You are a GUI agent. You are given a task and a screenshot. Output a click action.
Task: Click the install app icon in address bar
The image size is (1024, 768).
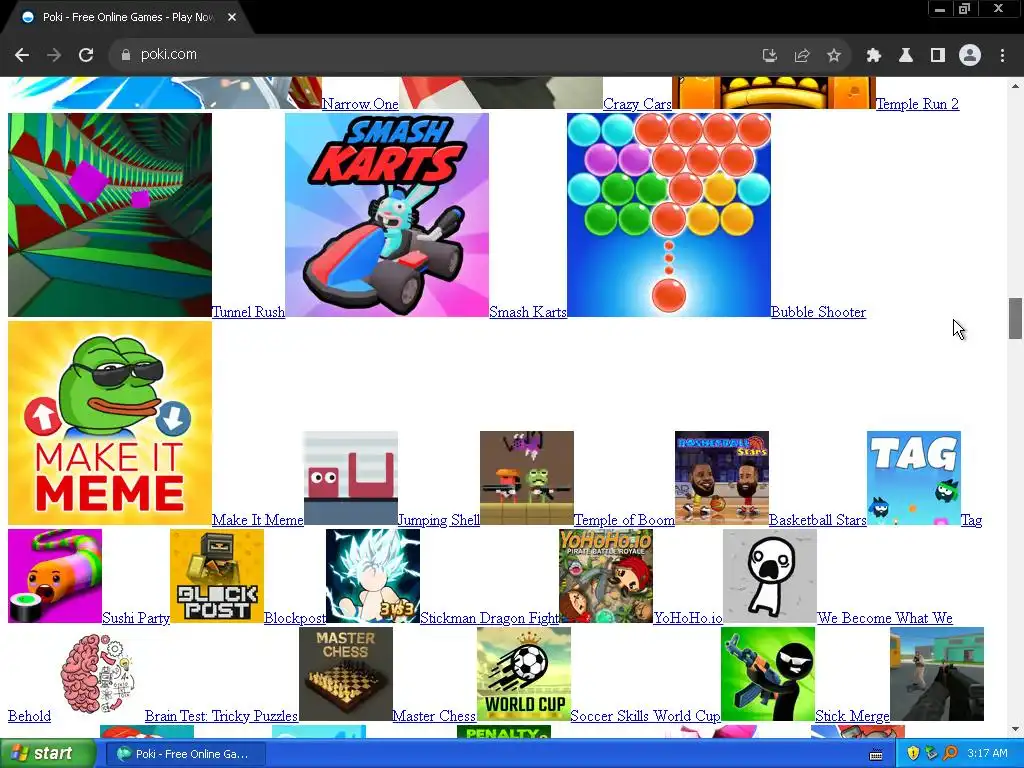tap(770, 56)
